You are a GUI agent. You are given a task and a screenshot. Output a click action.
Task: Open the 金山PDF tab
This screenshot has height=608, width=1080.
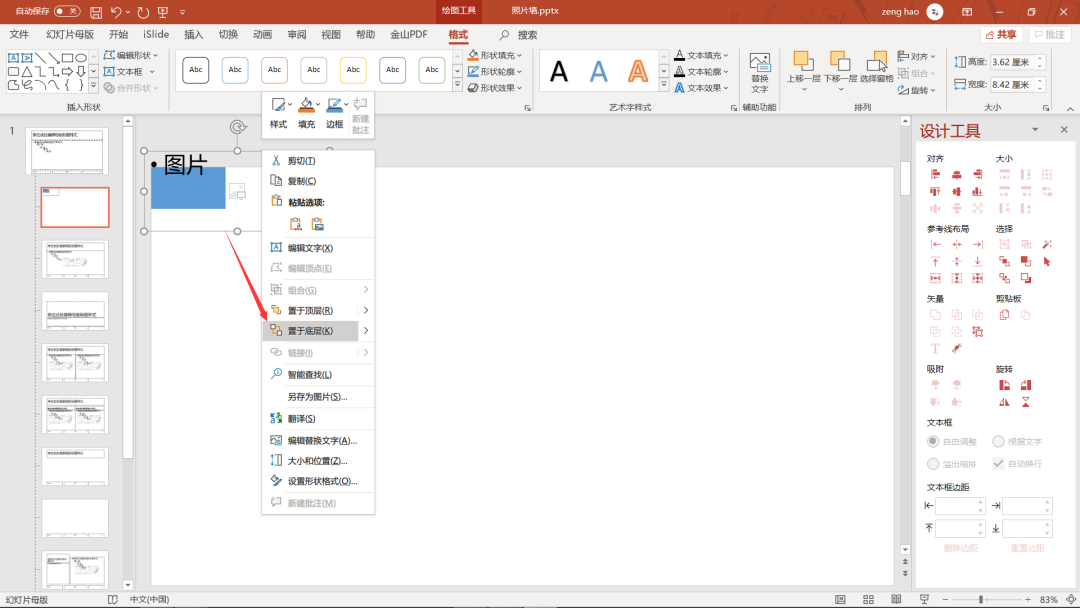click(x=409, y=34)
